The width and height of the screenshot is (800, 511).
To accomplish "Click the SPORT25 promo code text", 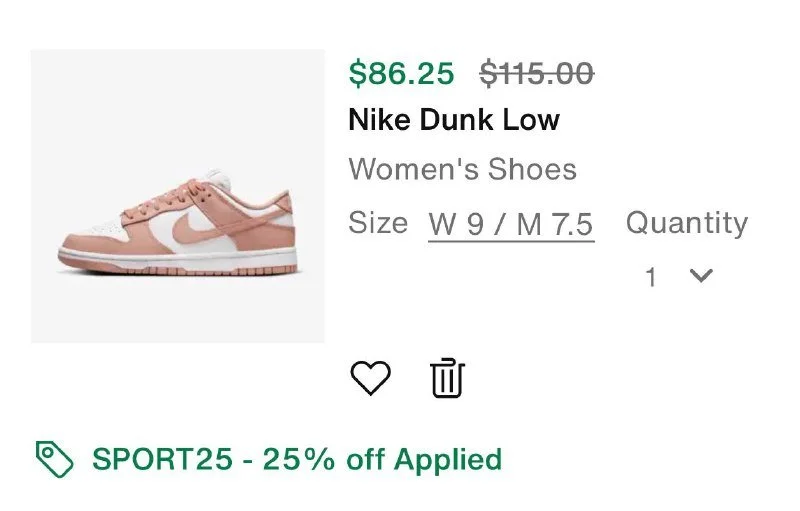I will point(162,459).
